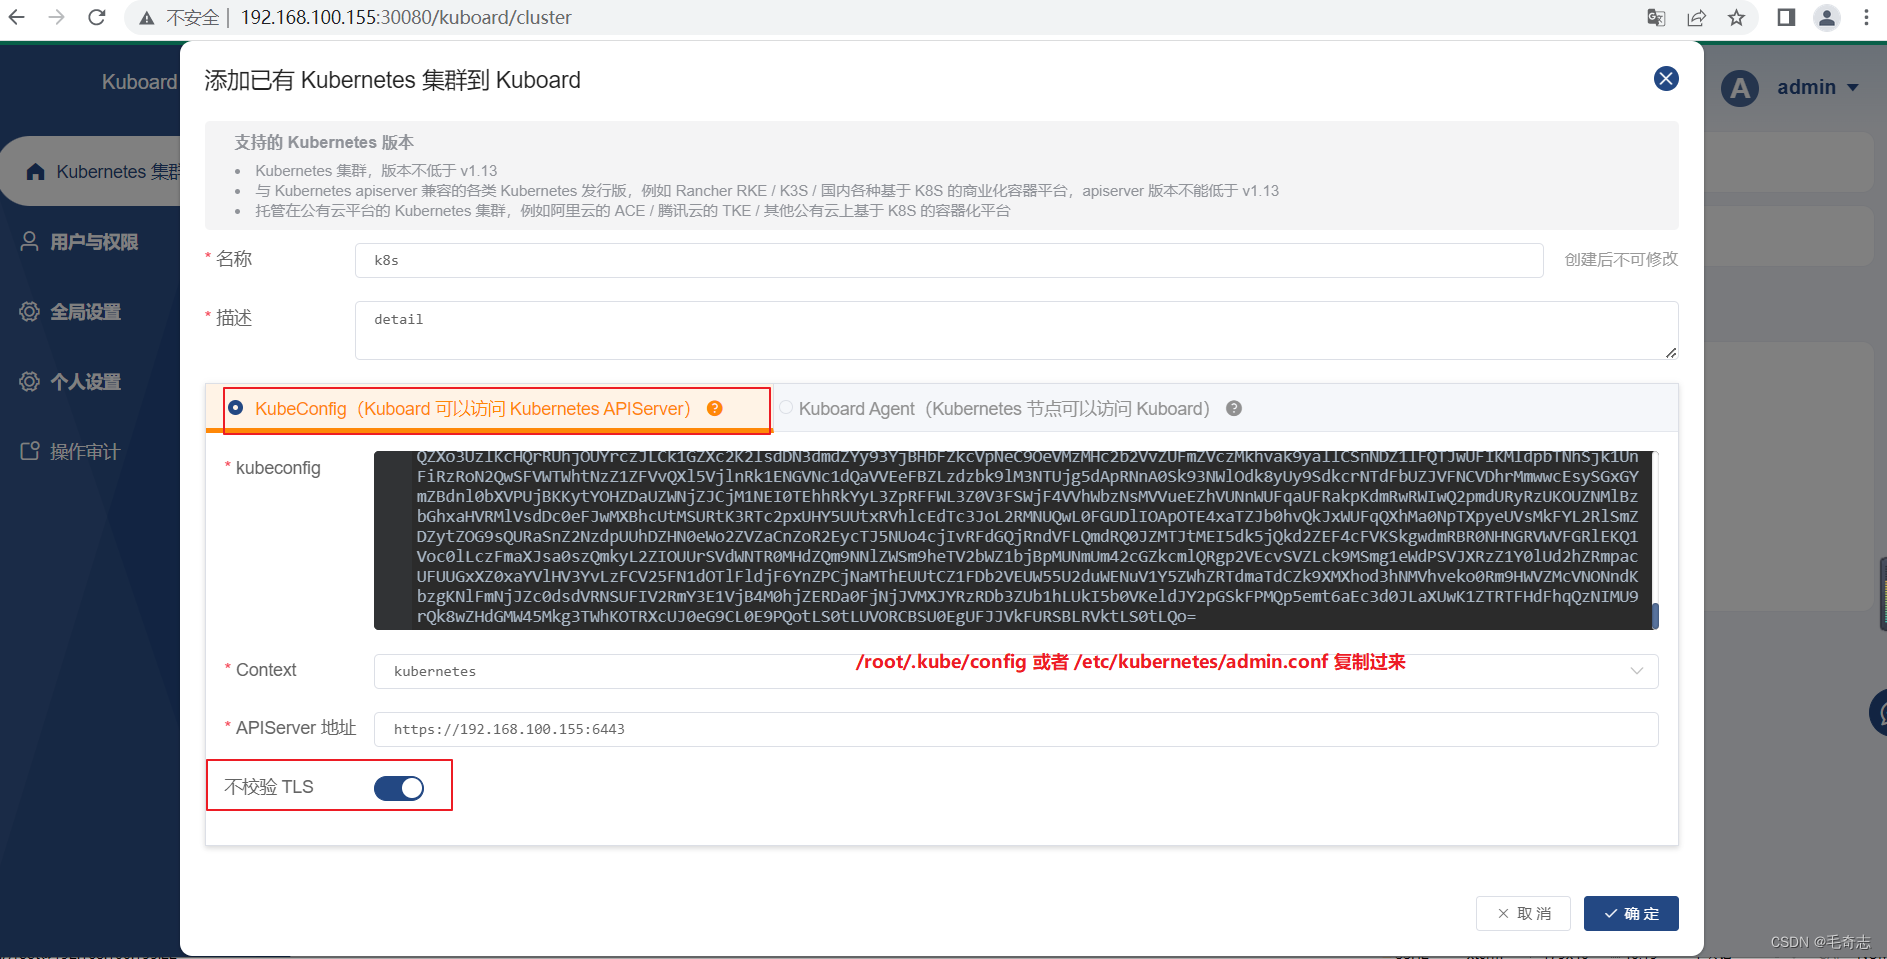
Task: Click the Kuboard Agent help question icon
Action: [x=1234, y=408]
